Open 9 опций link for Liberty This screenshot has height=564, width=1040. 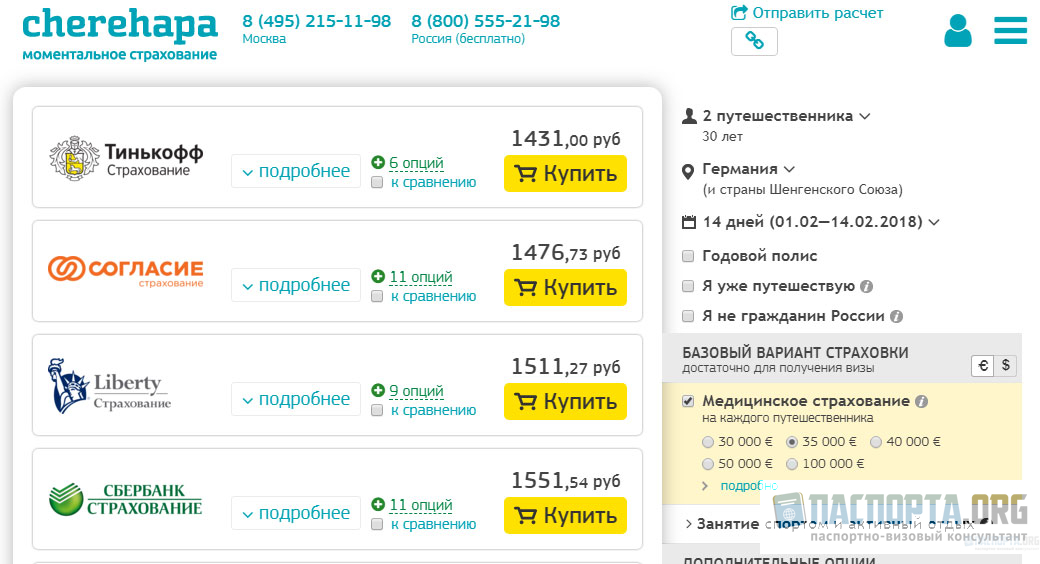click(416, 391)
